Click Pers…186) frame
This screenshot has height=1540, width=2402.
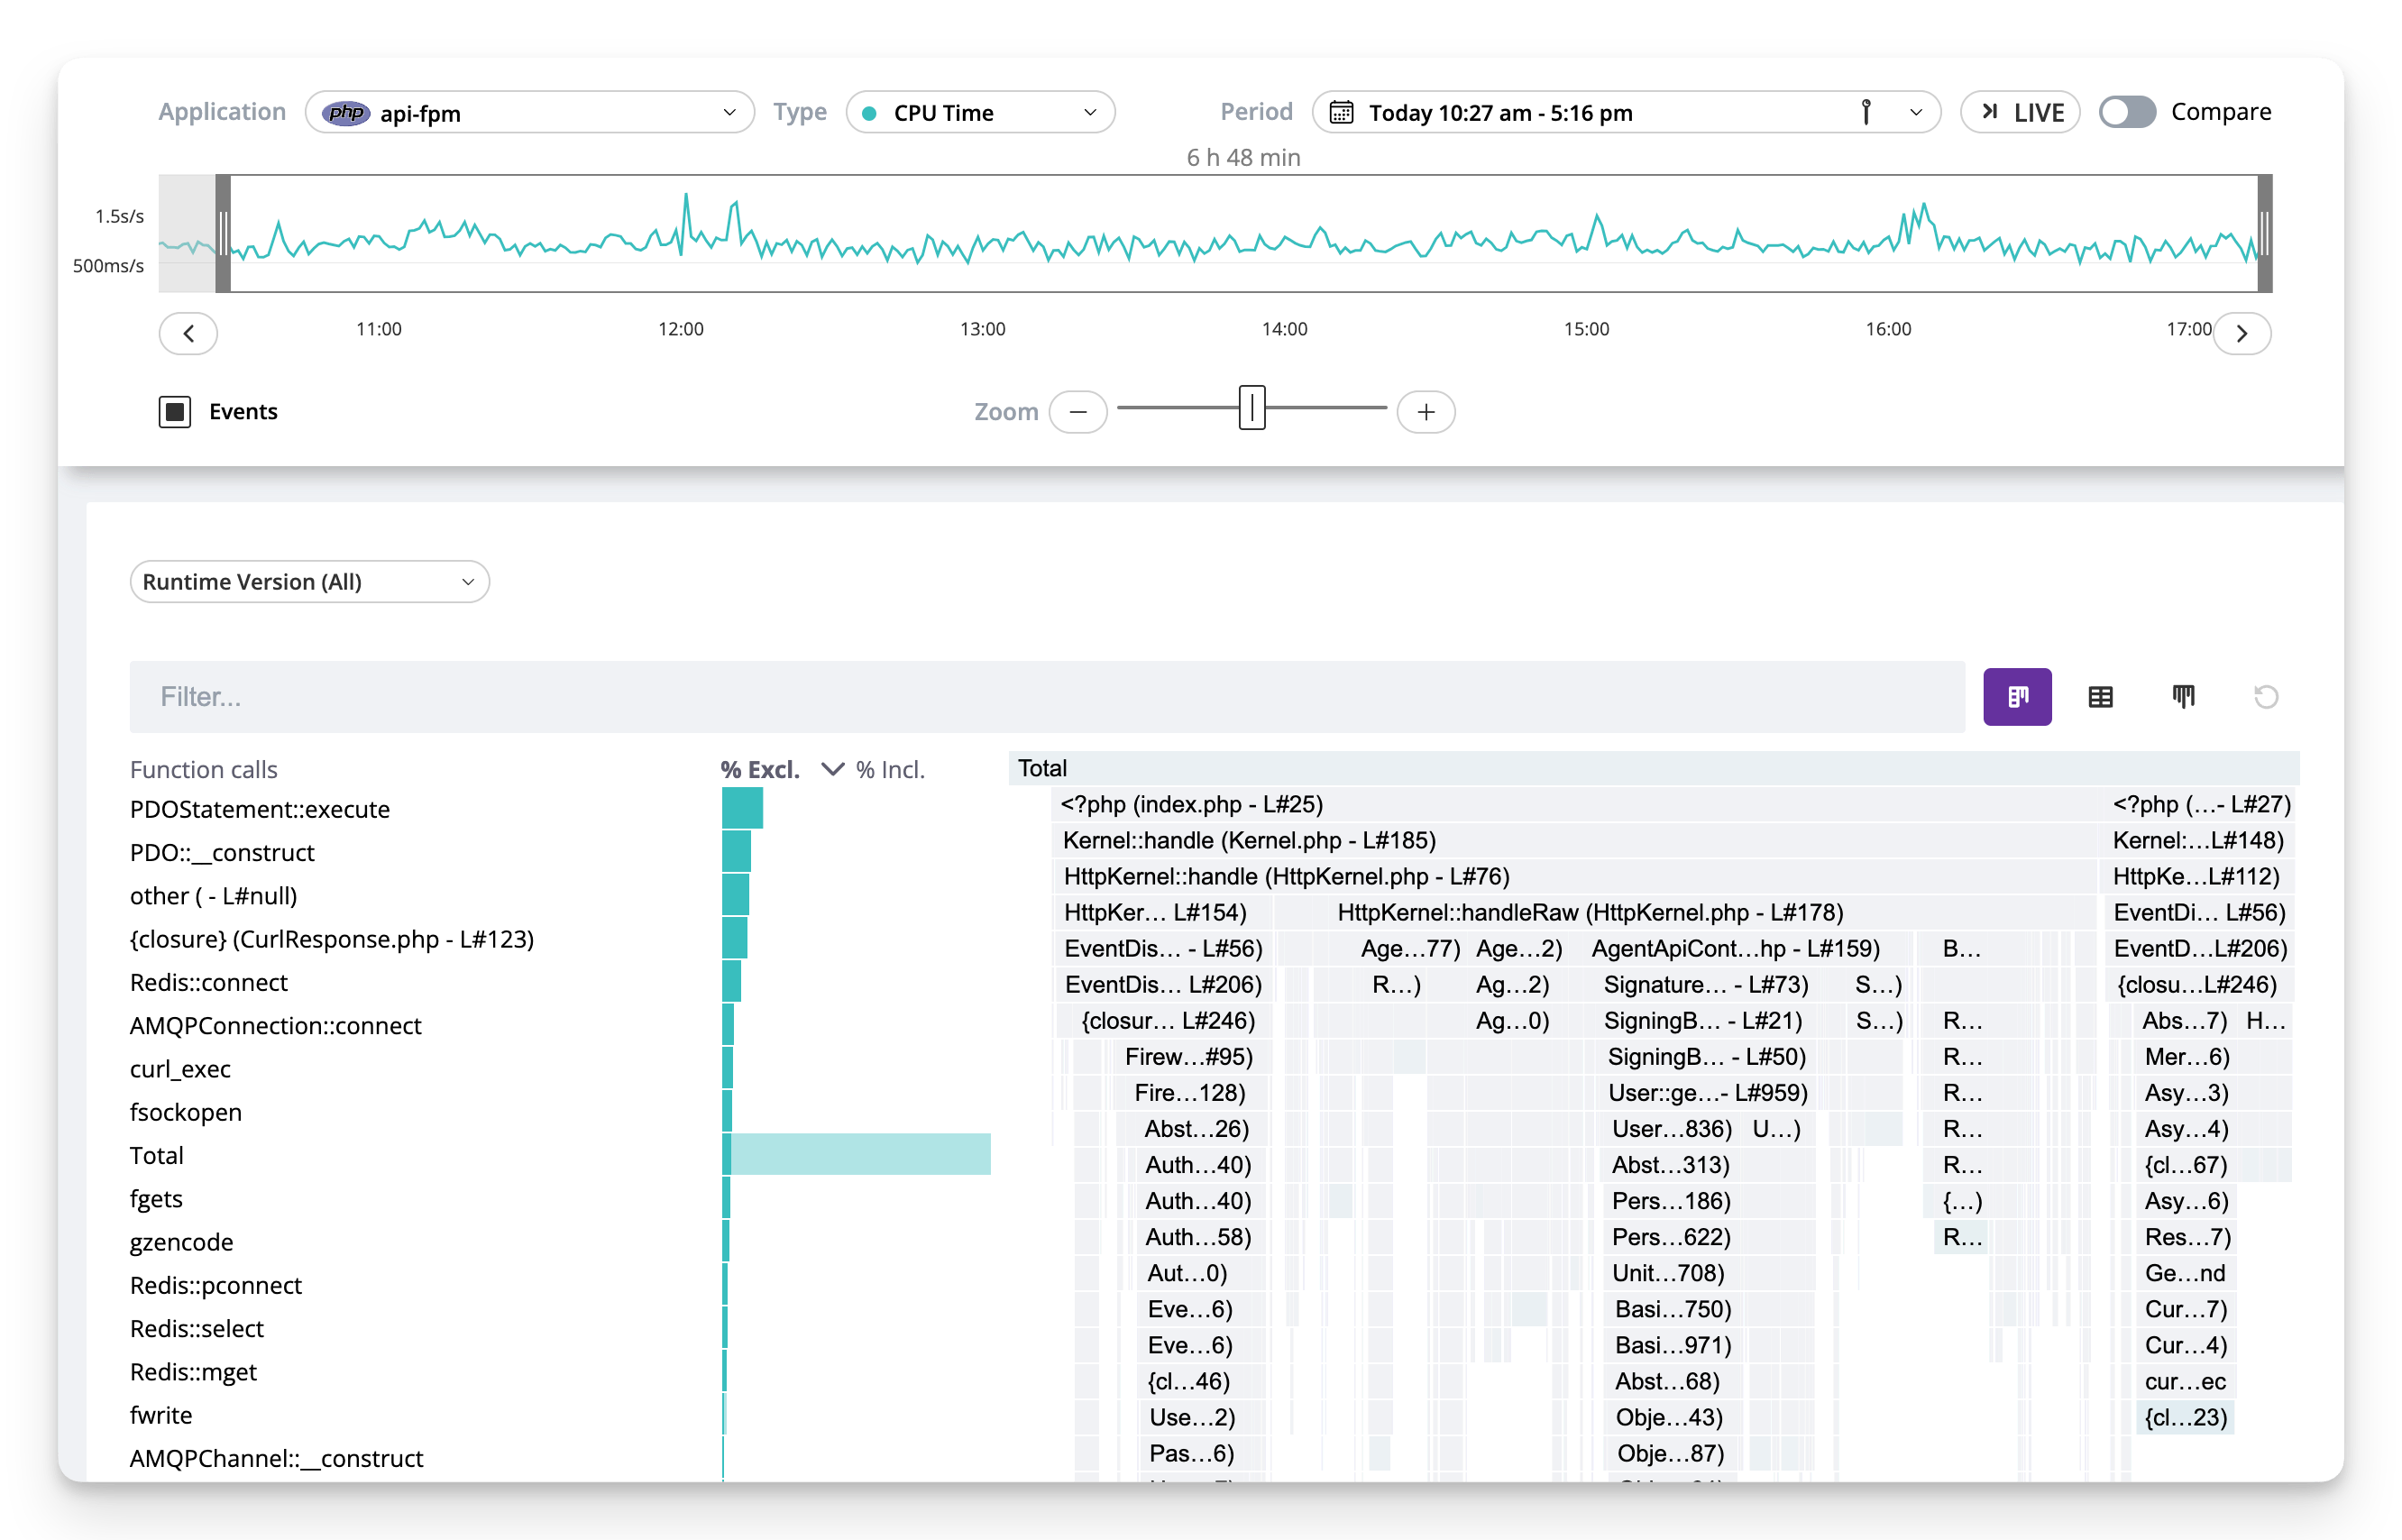[x=1671, y=1200]
